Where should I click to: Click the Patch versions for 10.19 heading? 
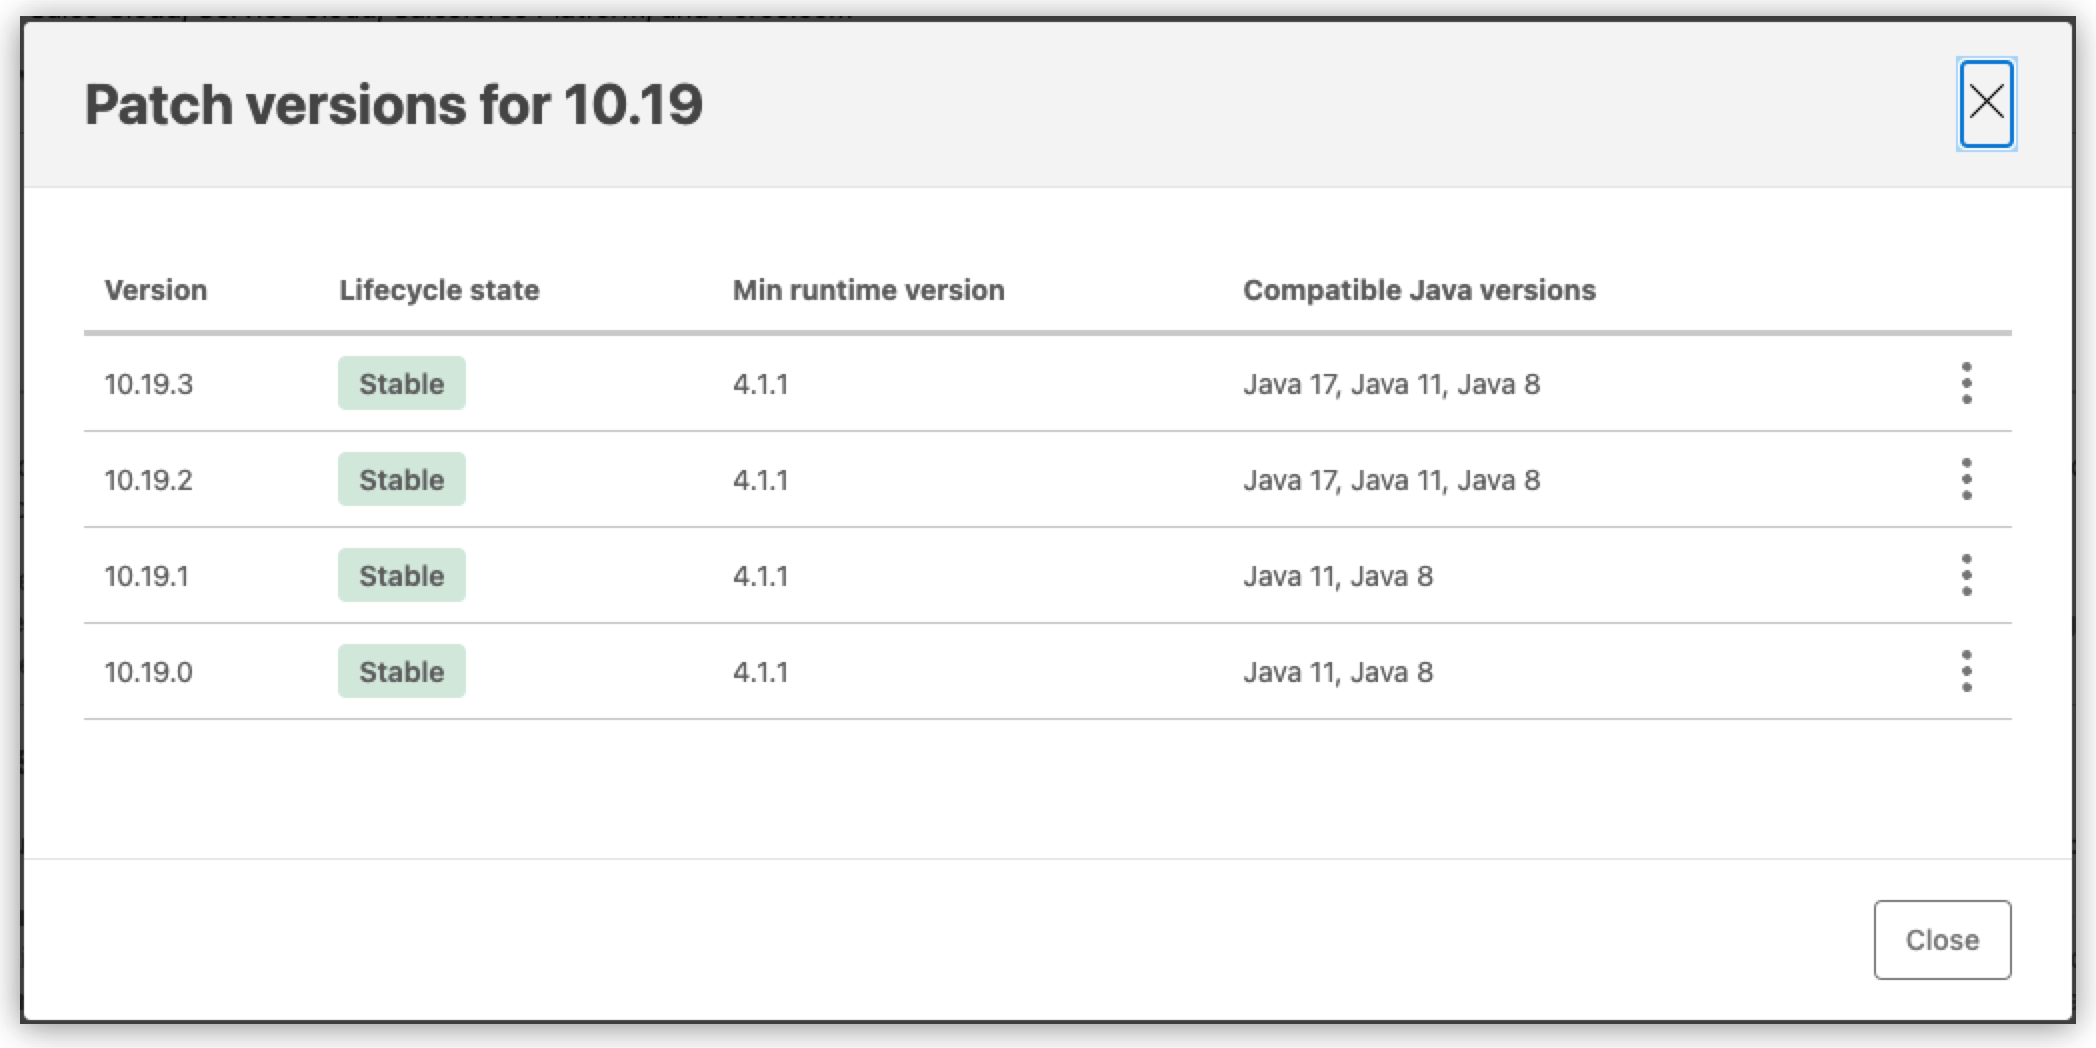pos(395,104)
